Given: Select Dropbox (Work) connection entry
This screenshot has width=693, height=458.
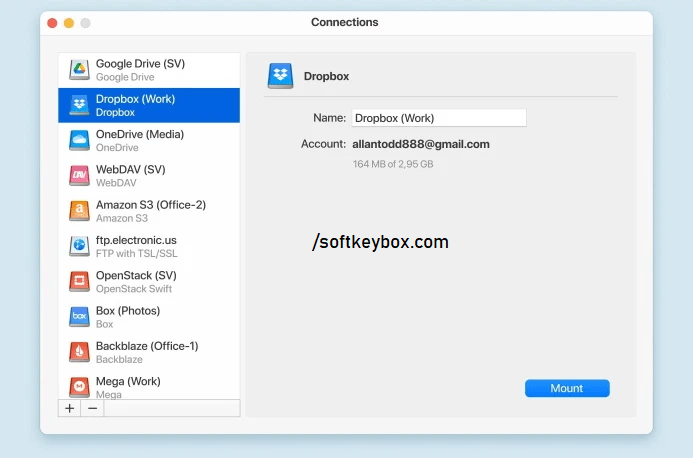Looking at the screenshot, I should [150, 105].
